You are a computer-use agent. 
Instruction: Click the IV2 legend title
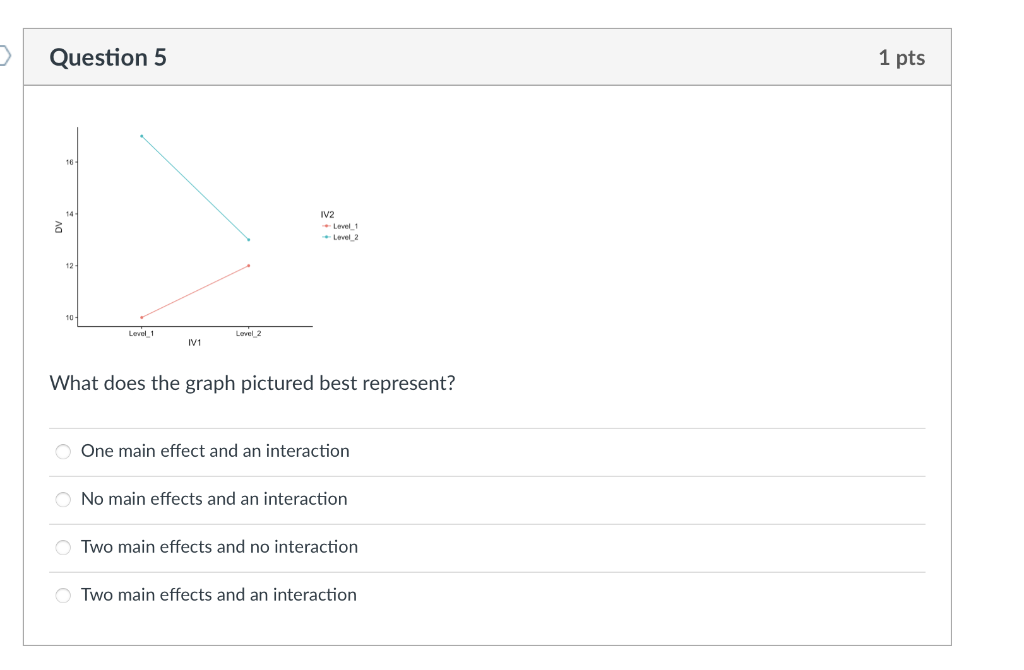(327, 216)
